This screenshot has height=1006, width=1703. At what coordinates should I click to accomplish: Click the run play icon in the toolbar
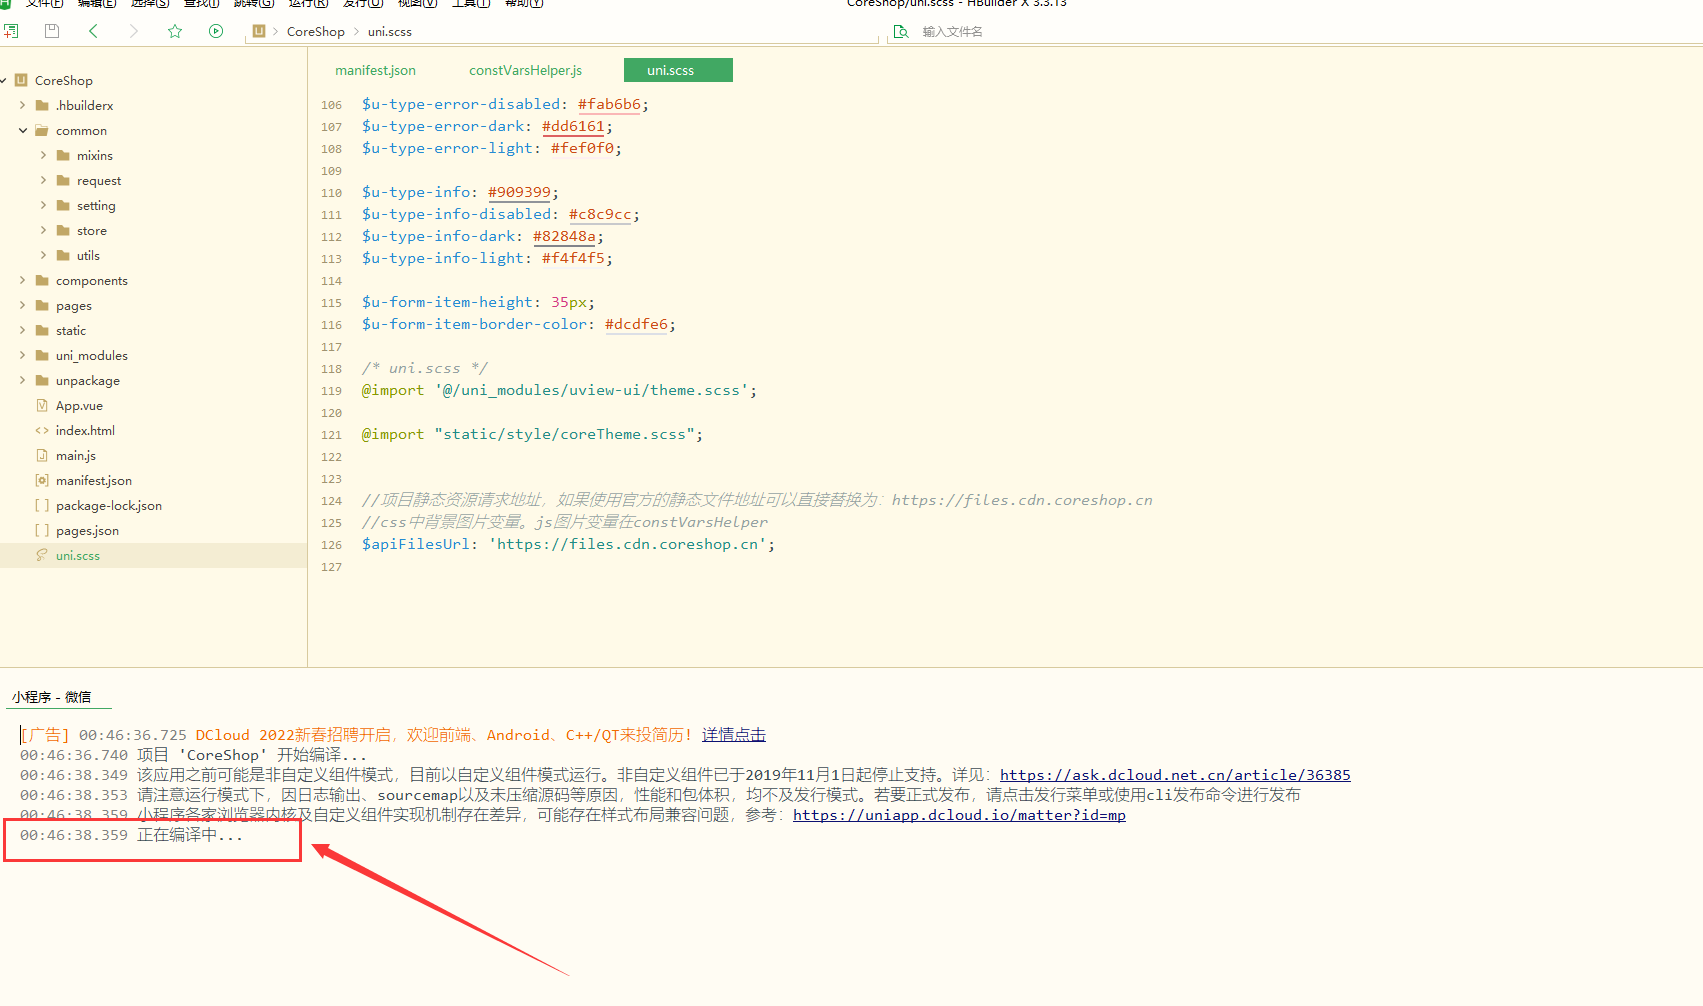[216, 31]
